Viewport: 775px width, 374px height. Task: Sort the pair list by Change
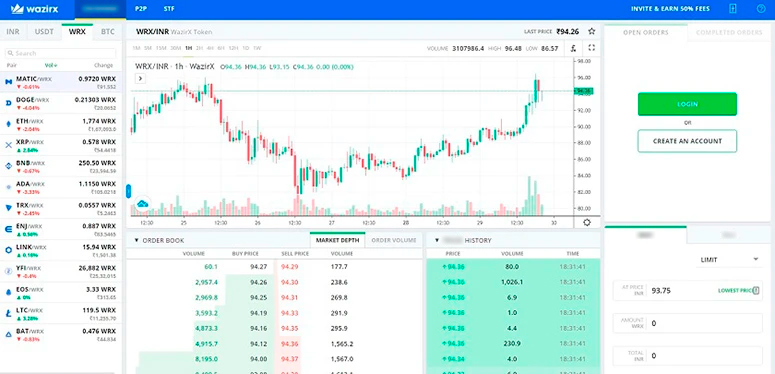pos(104,65)
